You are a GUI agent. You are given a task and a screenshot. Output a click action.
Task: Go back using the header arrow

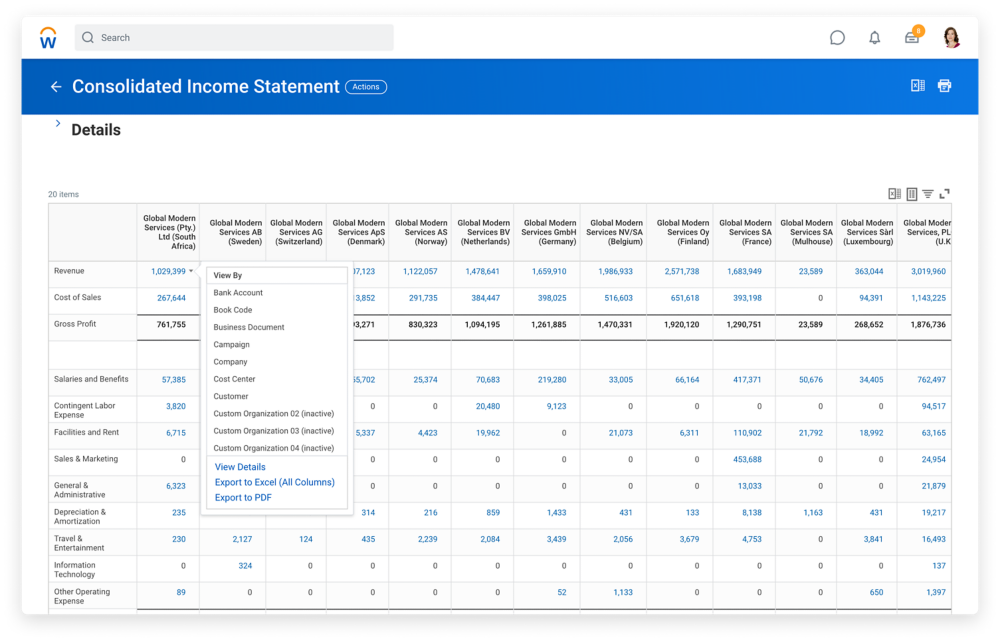pos(56,87)
